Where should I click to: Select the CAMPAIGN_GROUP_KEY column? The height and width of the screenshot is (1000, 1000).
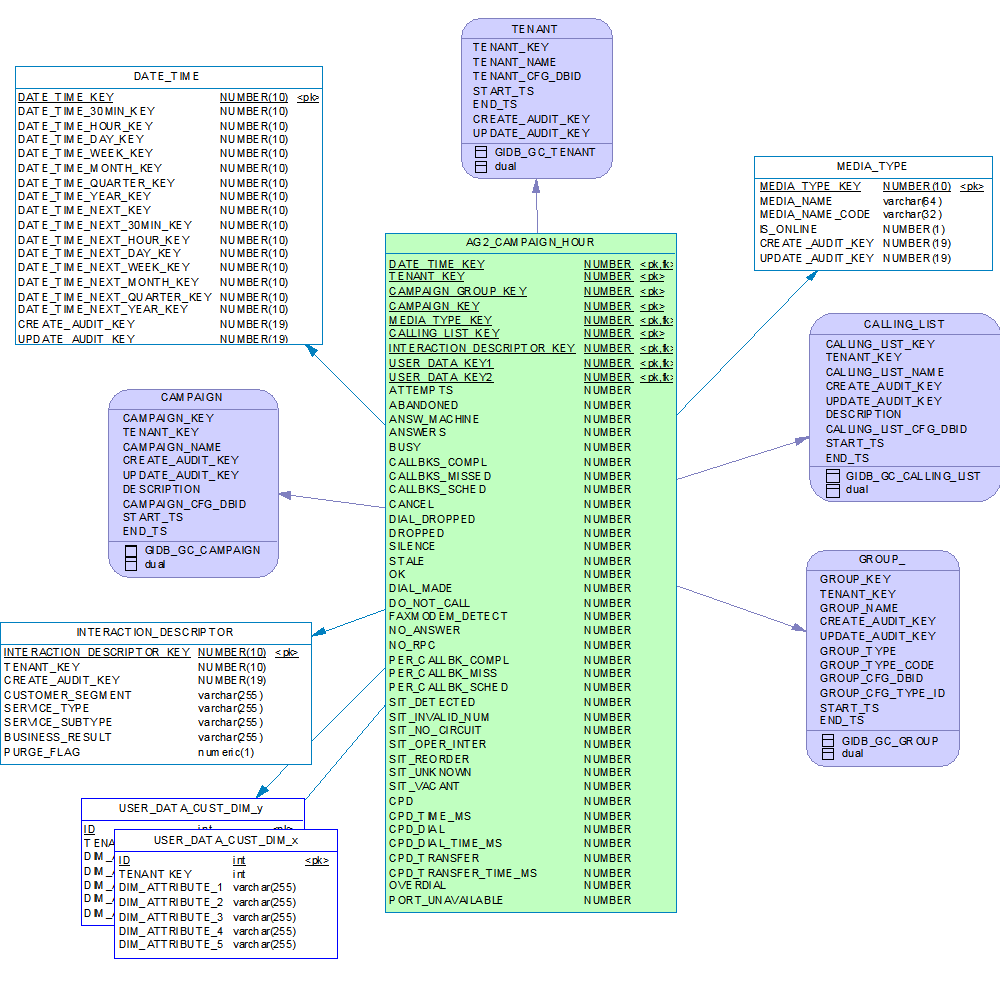tap(457, 291)
